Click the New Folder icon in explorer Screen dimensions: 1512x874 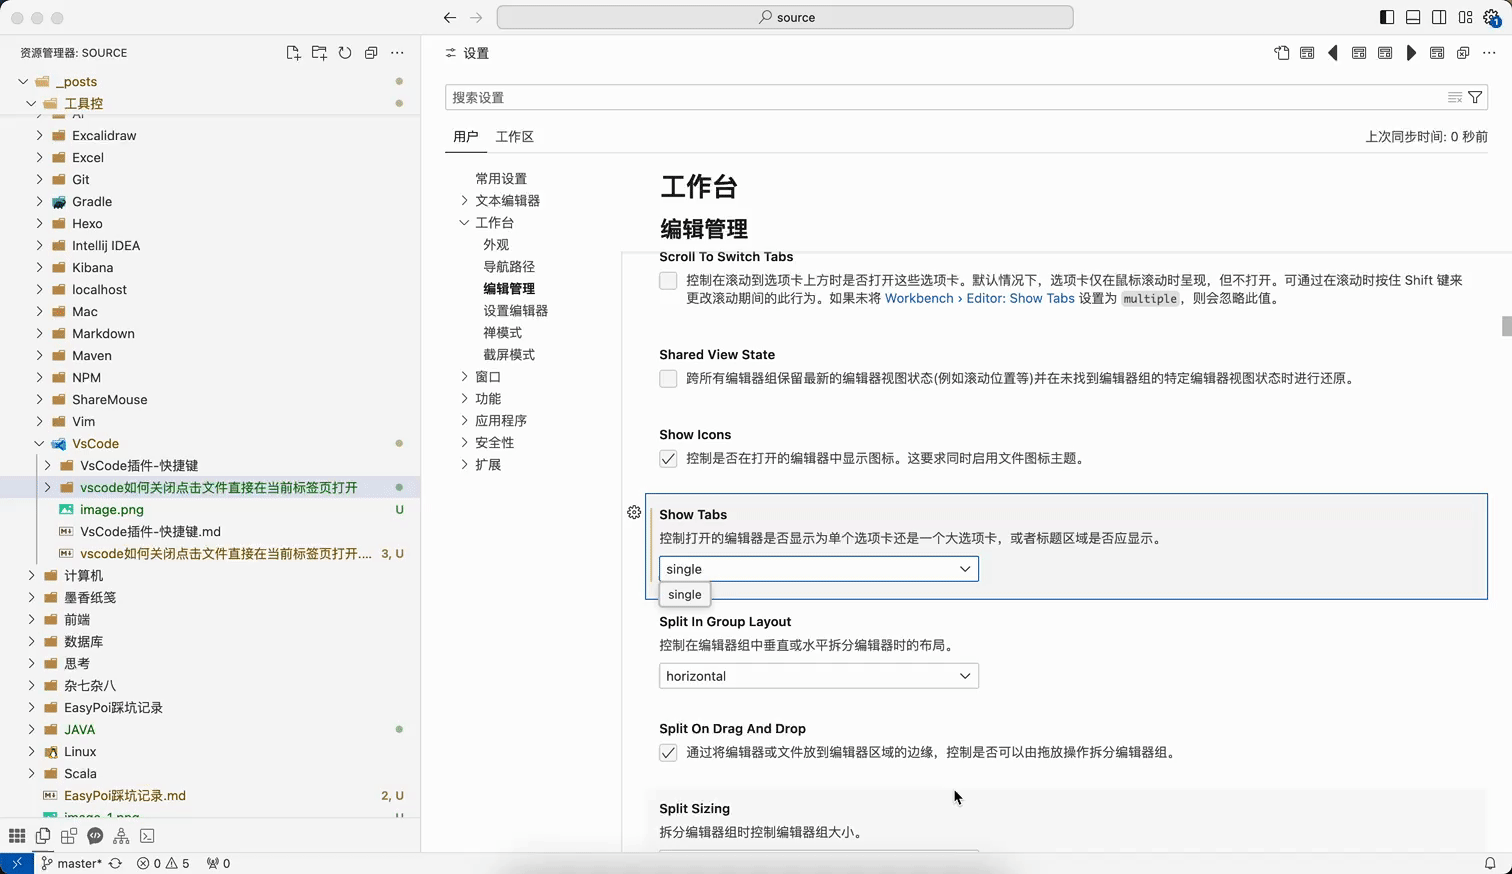click(319, 53)
